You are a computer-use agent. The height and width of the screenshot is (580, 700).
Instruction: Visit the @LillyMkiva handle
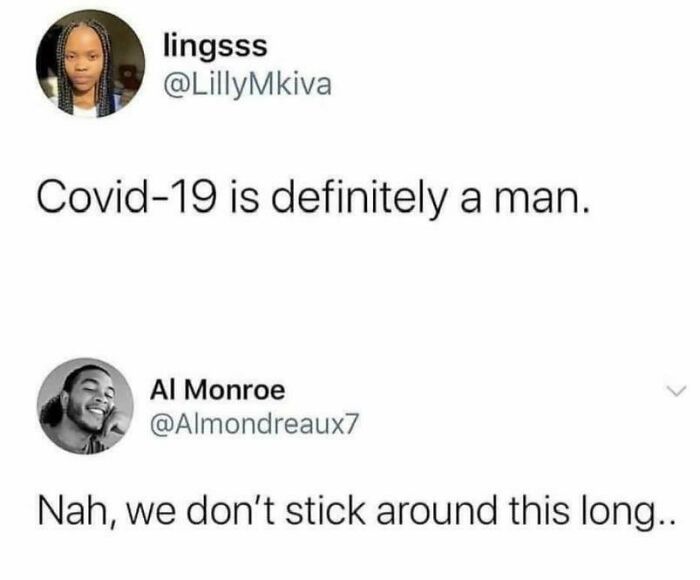[248, 85]
